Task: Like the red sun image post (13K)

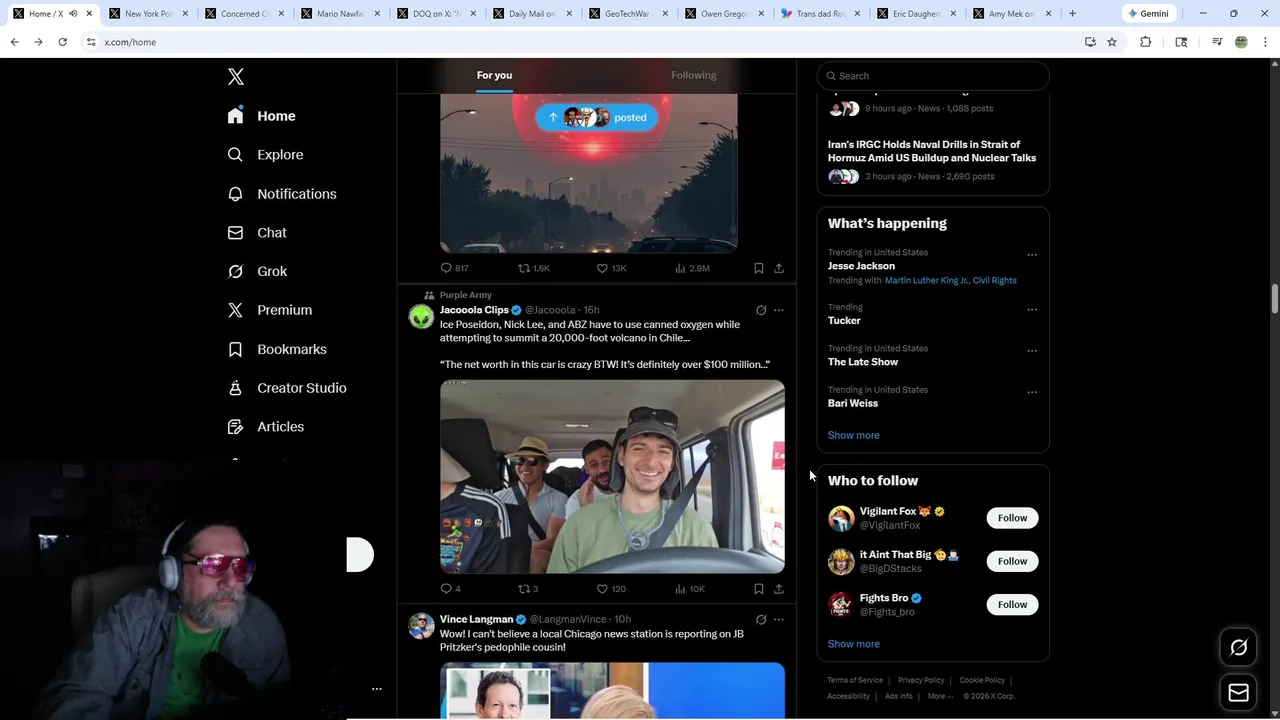Action: [x=611, y=268]
